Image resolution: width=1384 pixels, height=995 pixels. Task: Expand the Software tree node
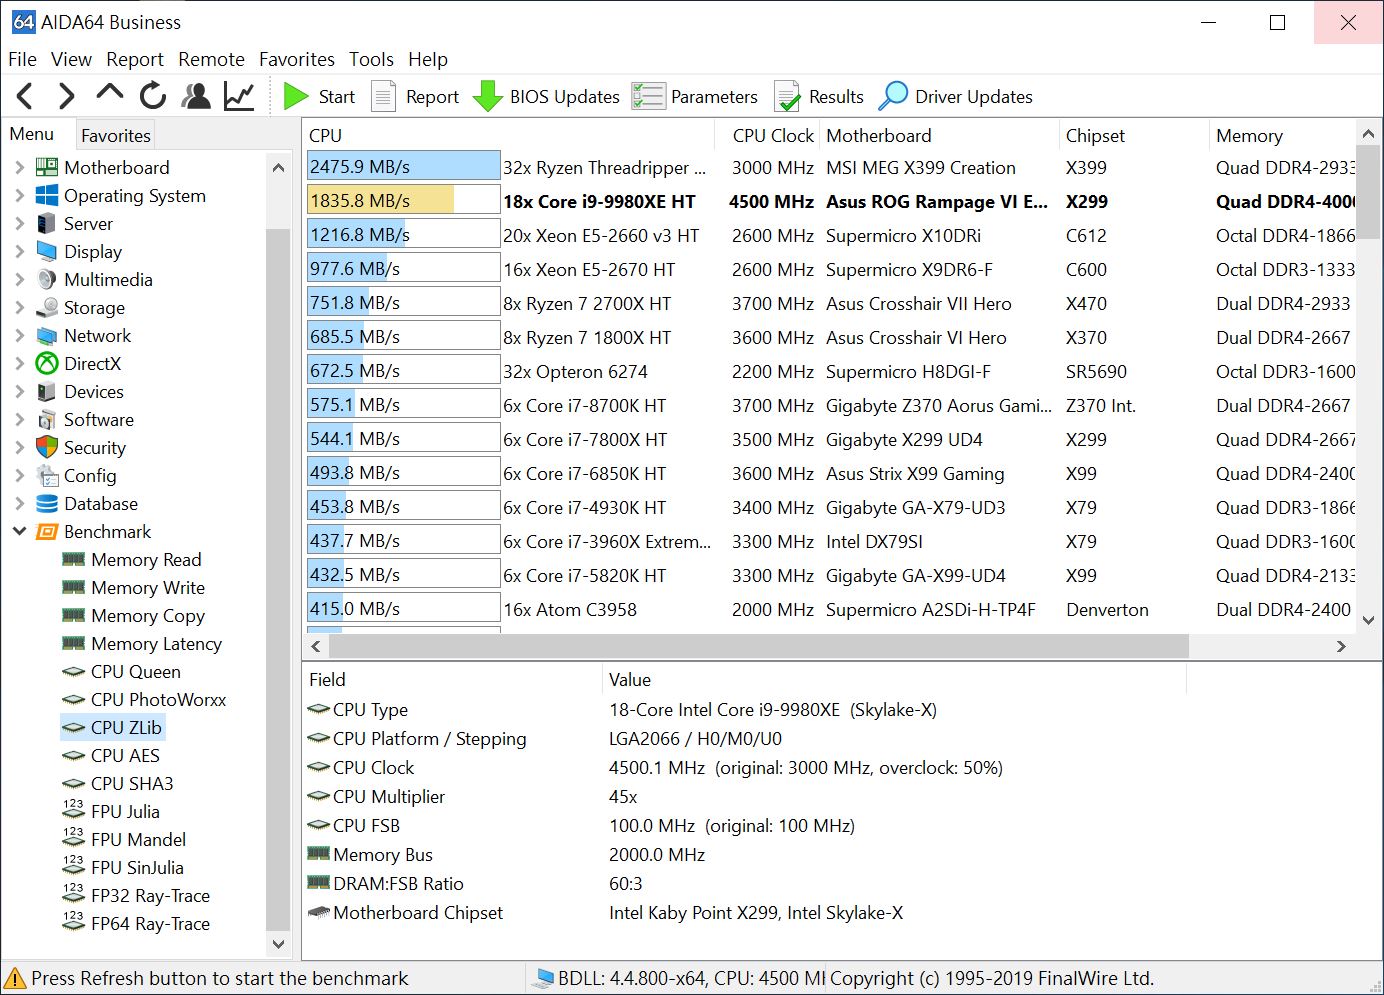[19, 419]
